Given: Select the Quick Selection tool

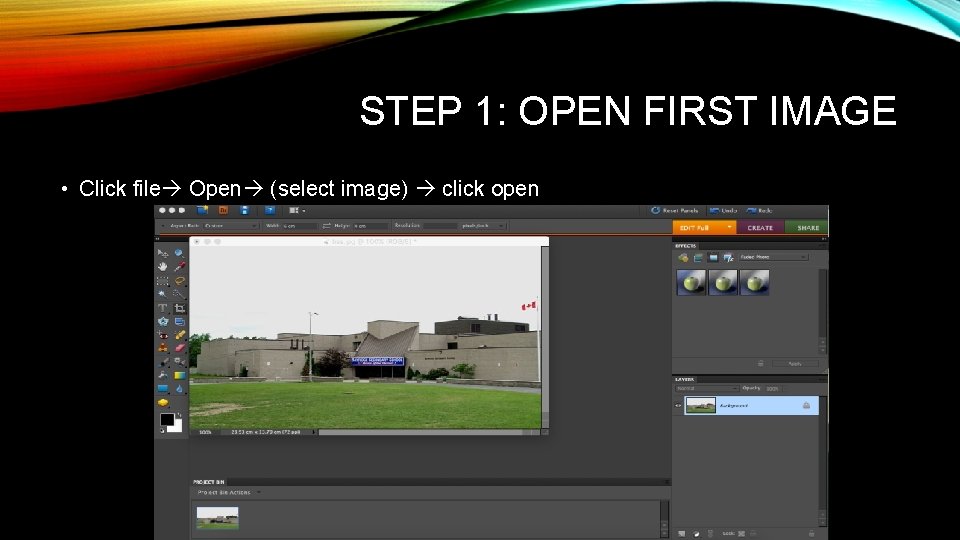Looking at the screenshot, I should click(179, 294).
